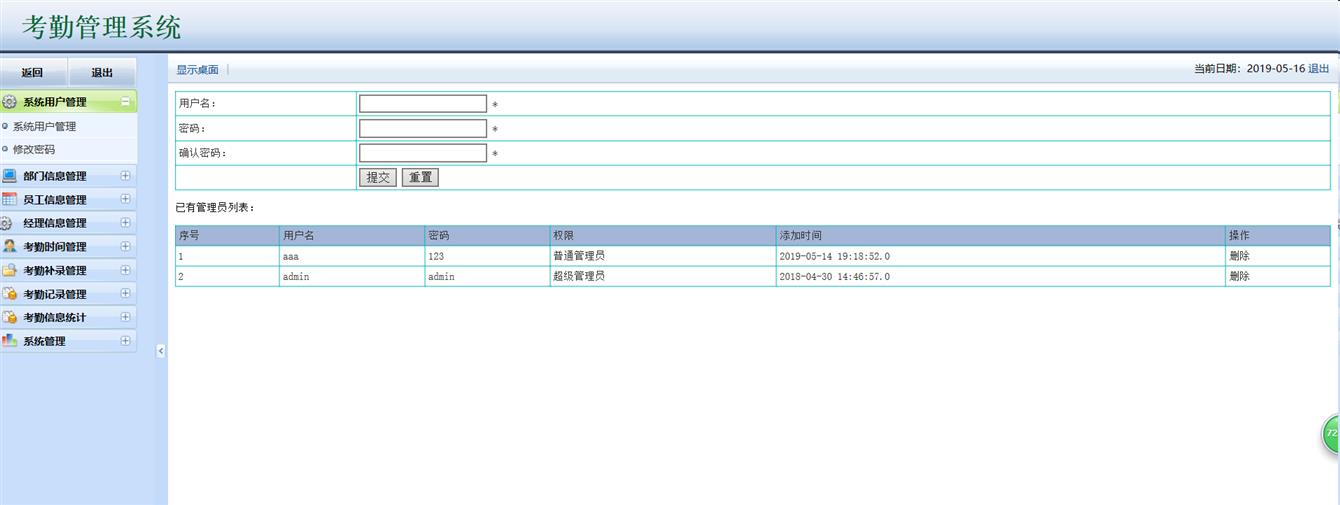Screen dimensions: 1340x505
Task: Focus the 用户名 input field
Action: (423, 103)
